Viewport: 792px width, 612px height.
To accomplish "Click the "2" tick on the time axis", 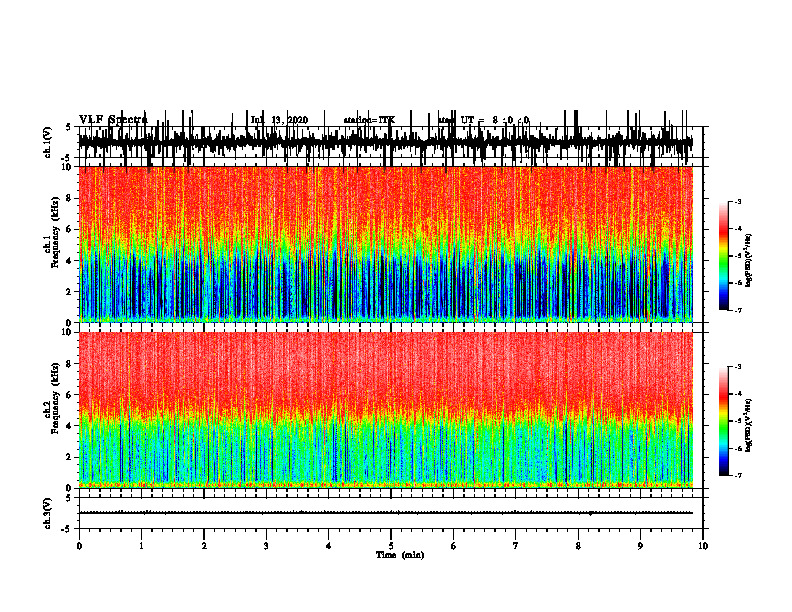I will [x=204, y=546].
